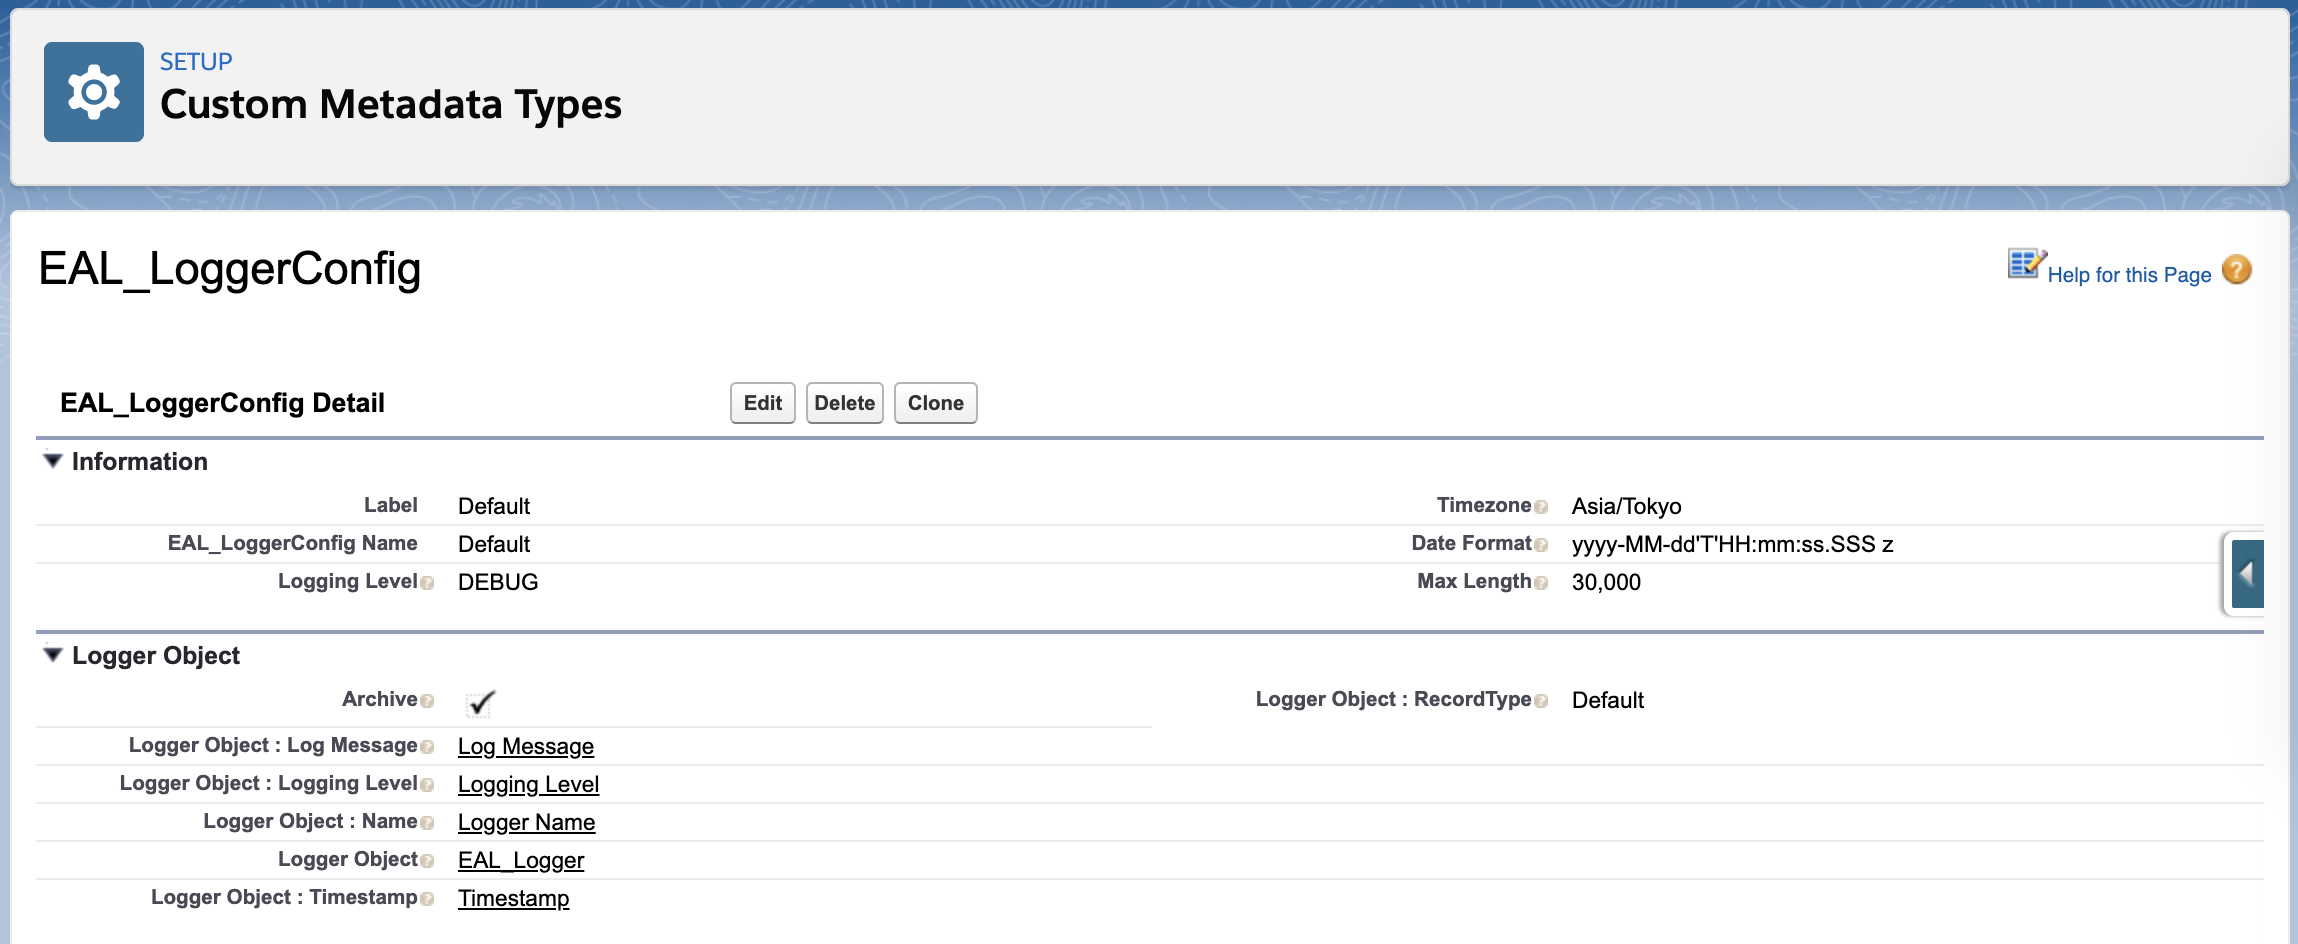Show help icon next to Logger Object label
The width and height of the screenshot is (2298, 944).
coord(428,861)
